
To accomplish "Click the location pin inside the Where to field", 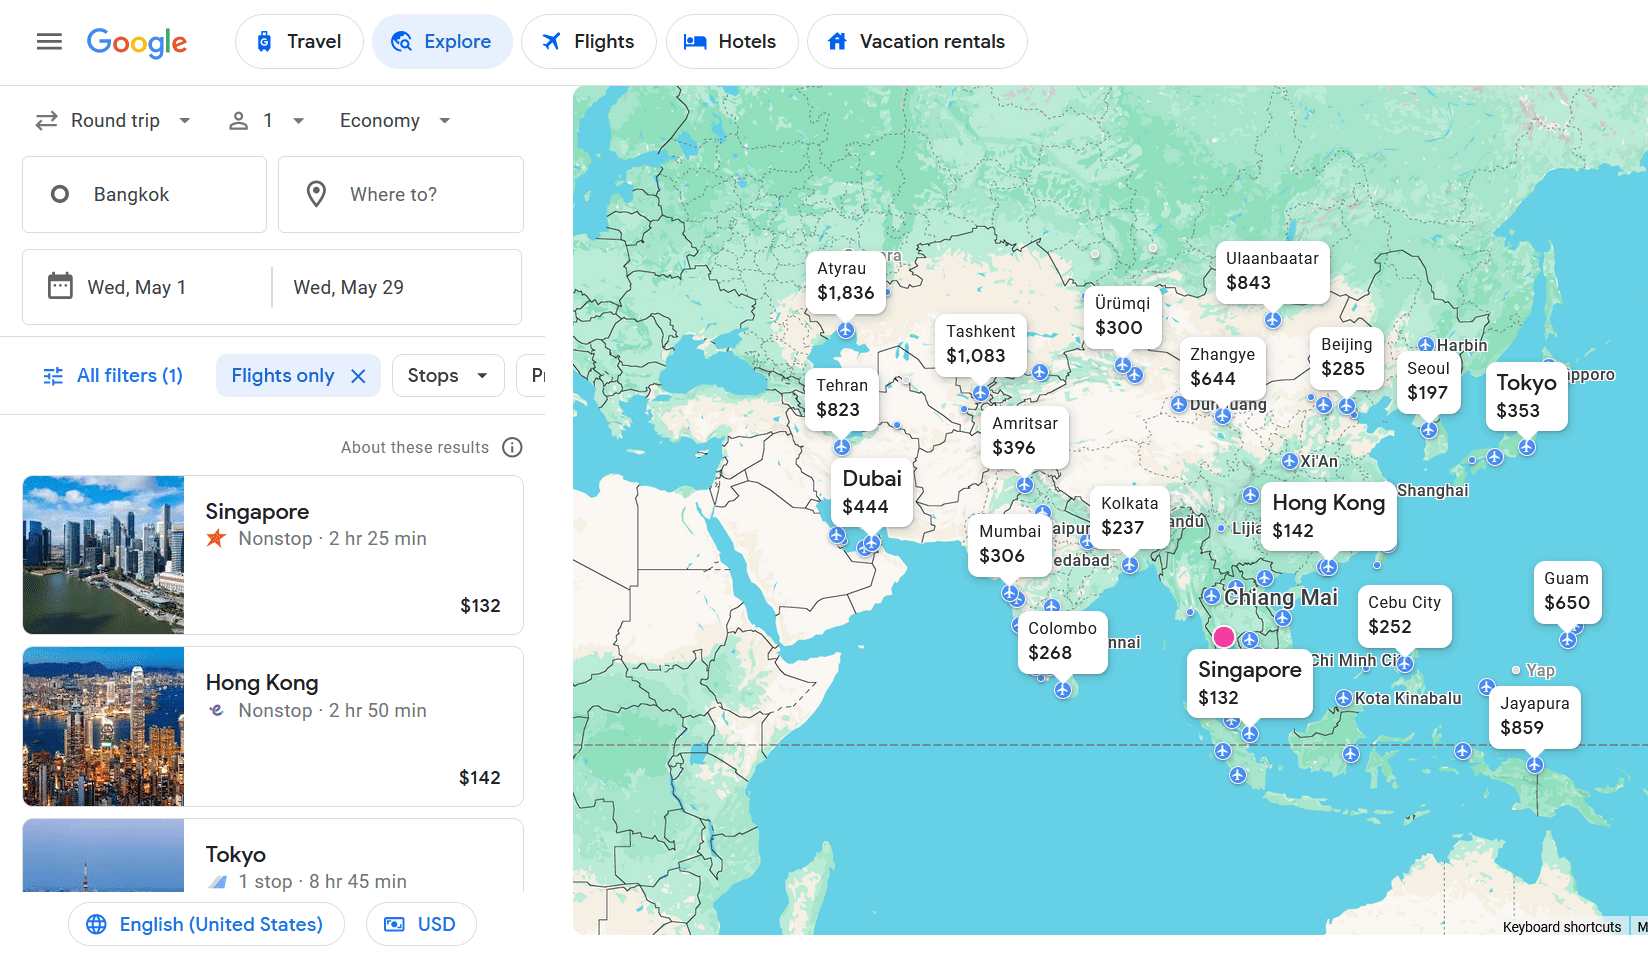I will (316, 193).
